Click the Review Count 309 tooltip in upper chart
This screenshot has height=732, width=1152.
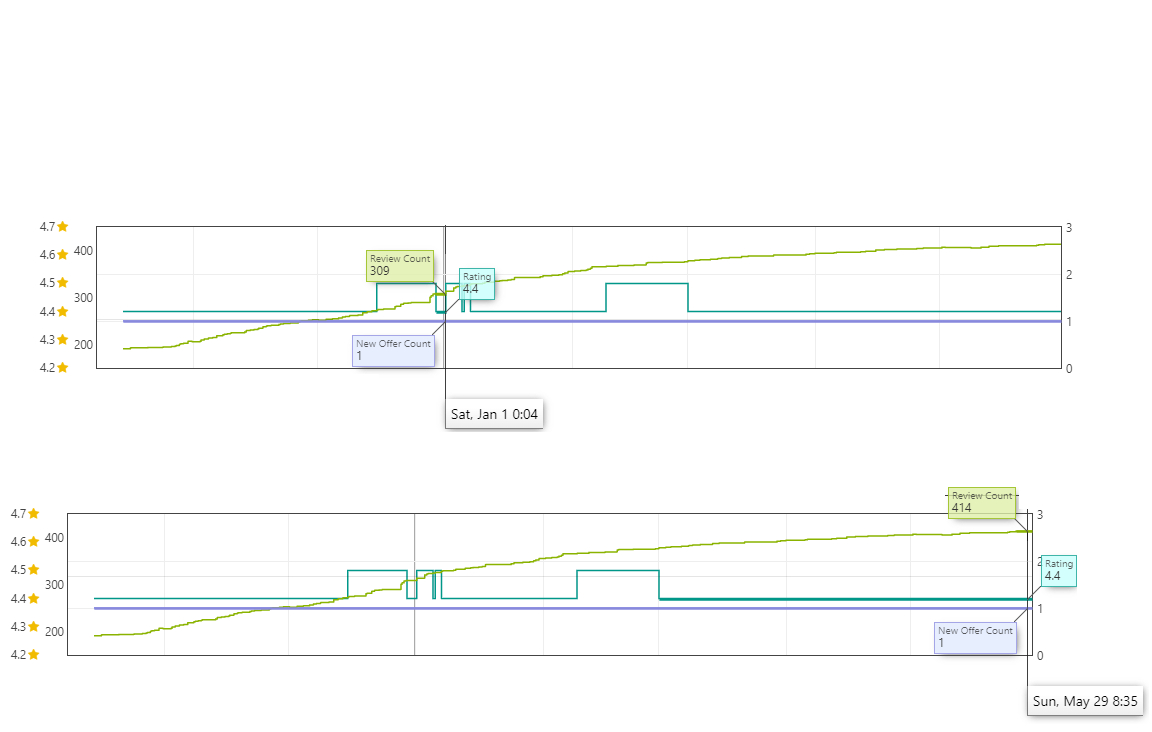coord(400,265)
